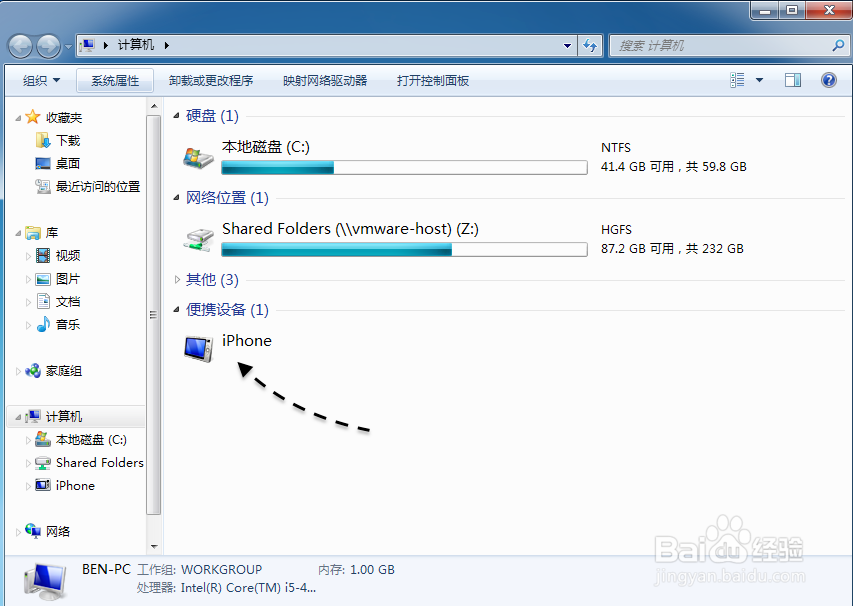Select the iPhone portable device icon

[x=198, y=349]
